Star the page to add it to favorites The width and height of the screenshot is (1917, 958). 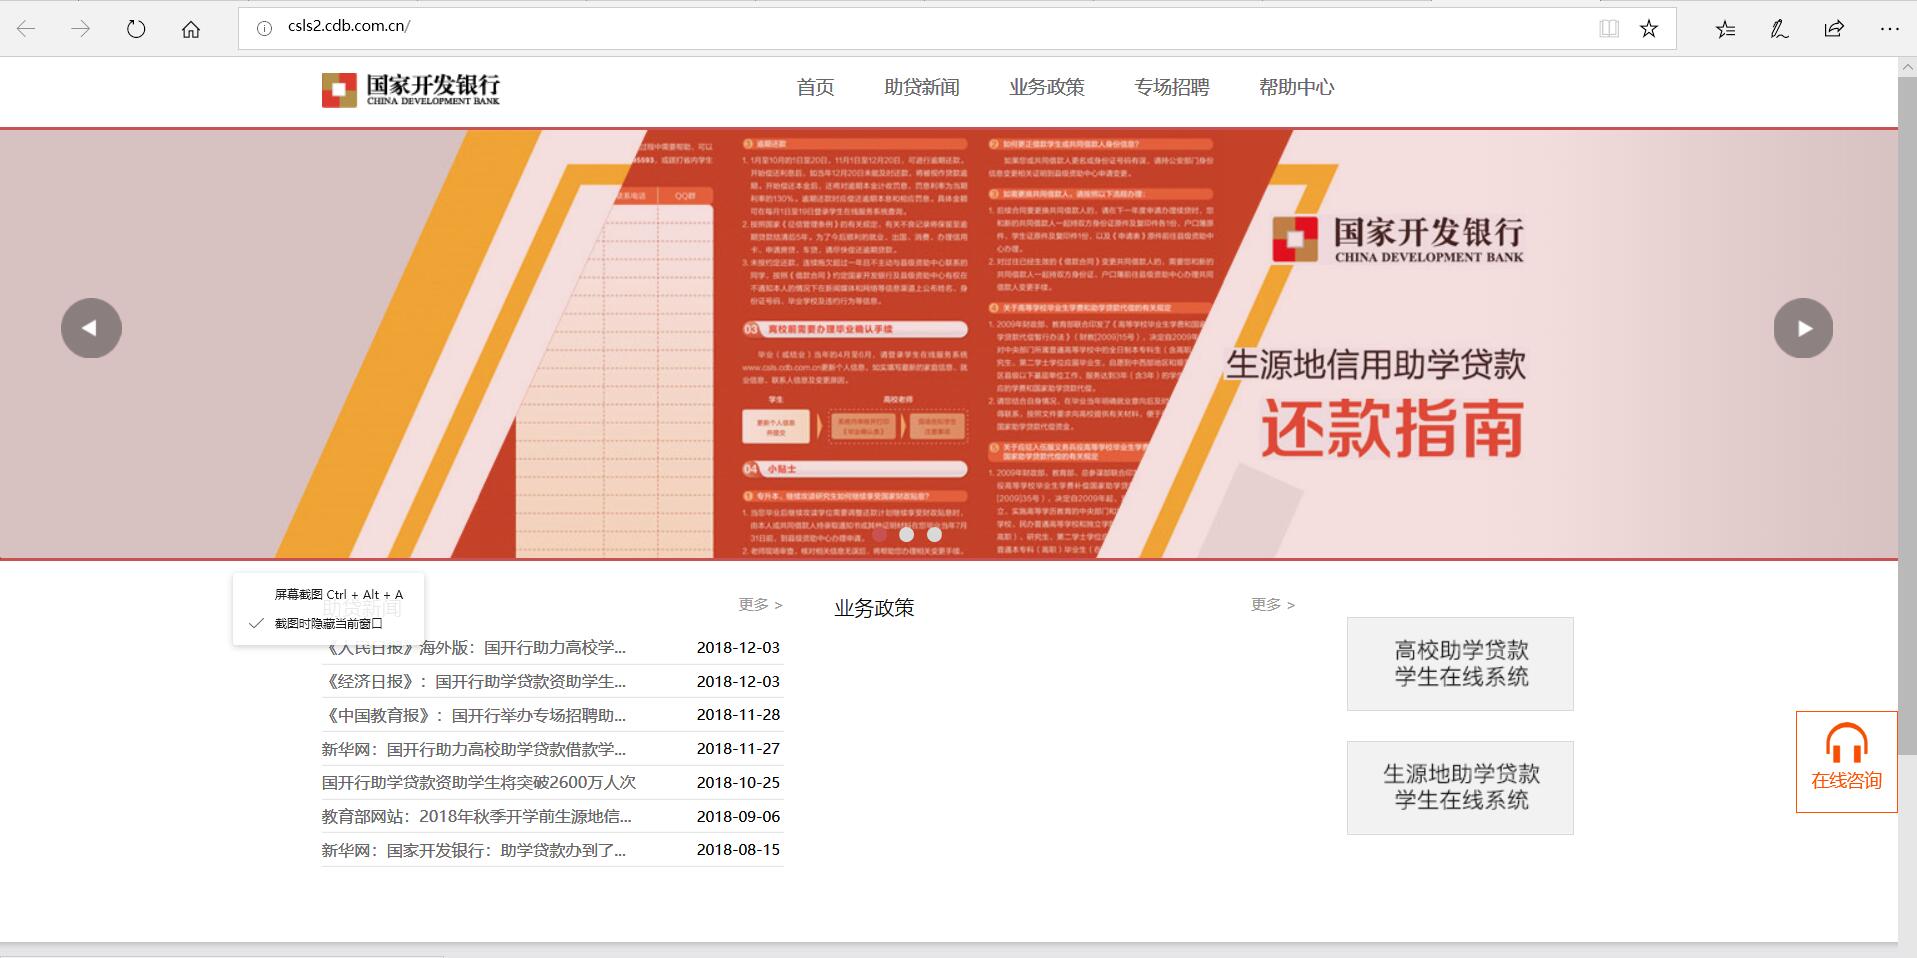(x=1648, y=28)
